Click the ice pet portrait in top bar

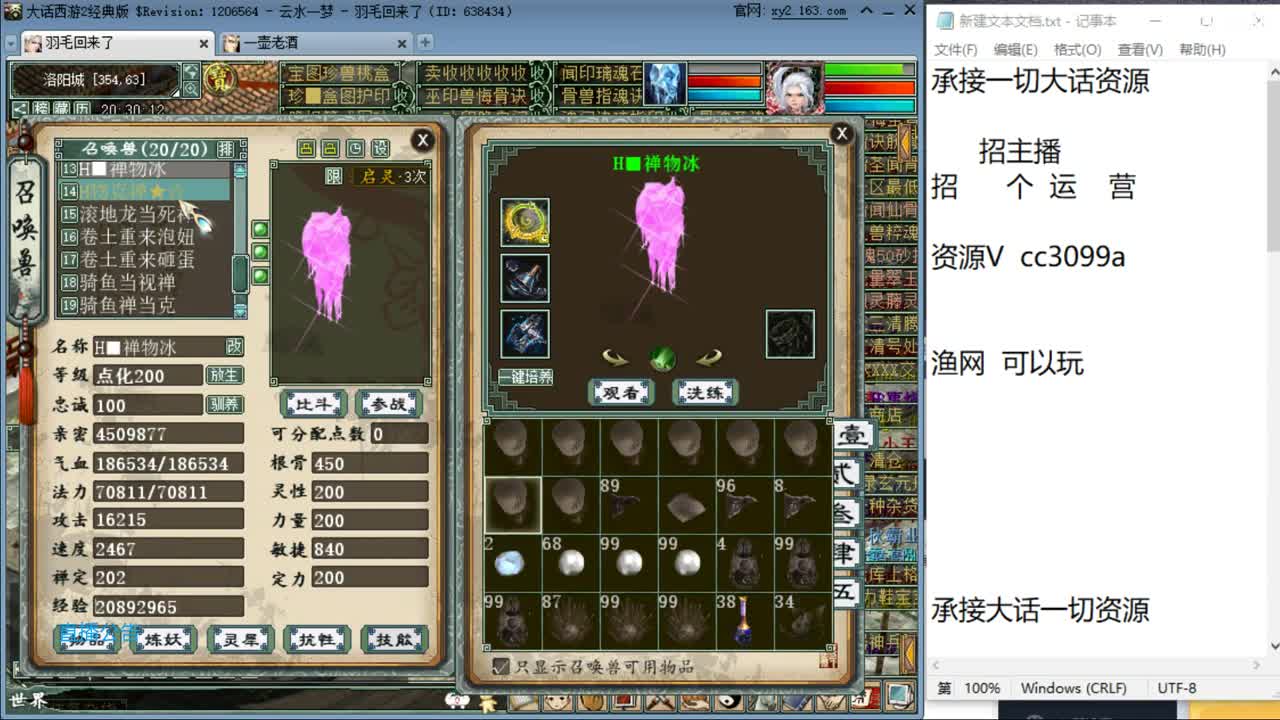click(665, 83)
